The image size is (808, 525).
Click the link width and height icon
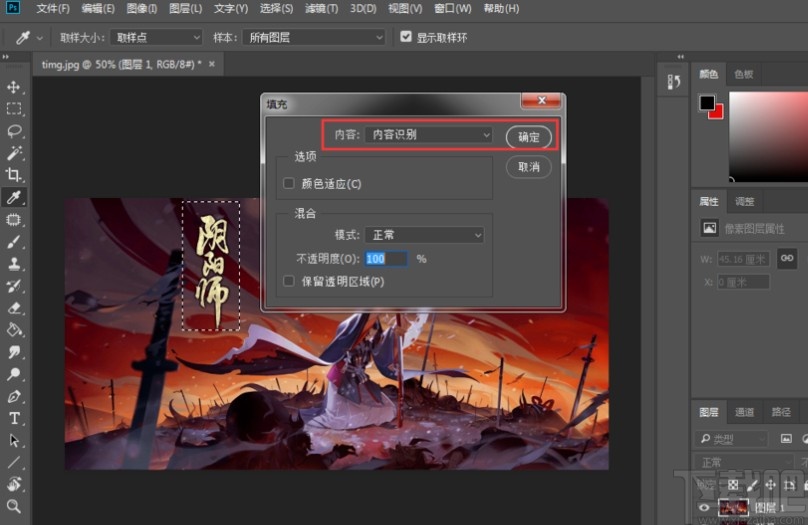(787, 258)
